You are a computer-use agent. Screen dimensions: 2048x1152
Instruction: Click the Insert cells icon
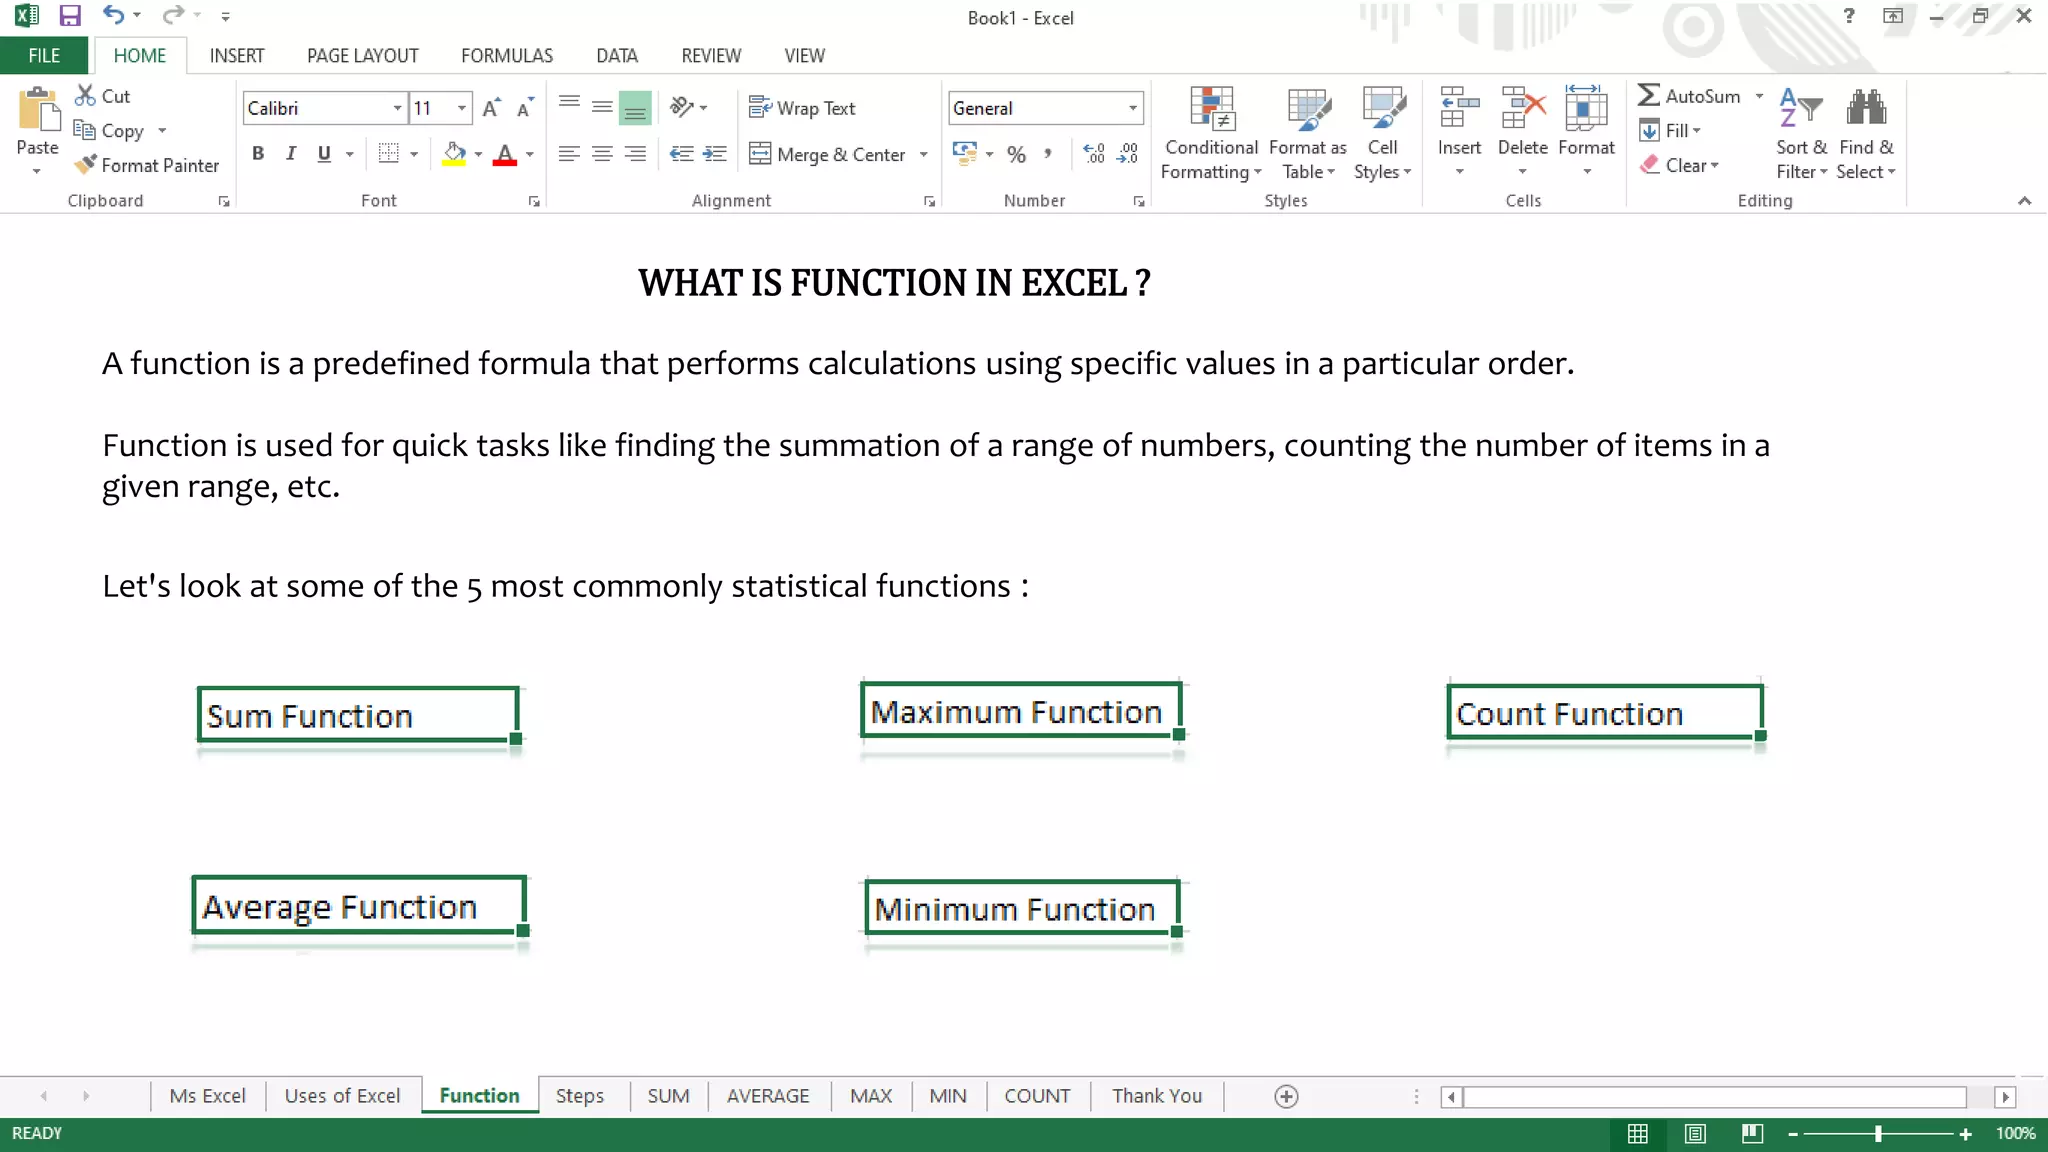coord(1459,108)
